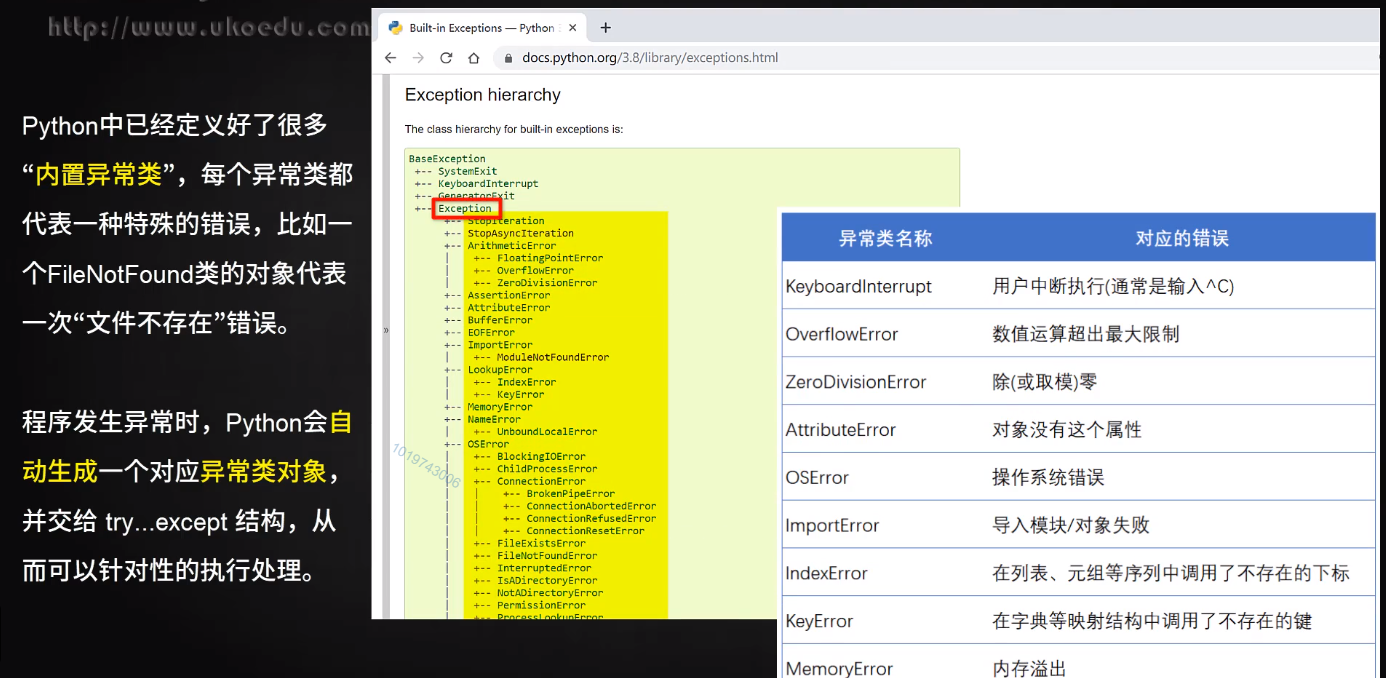Click InterruptedError in the tree
Image resolution: width=1386 pixels, height=678 pixels.
tap(544, 568)
